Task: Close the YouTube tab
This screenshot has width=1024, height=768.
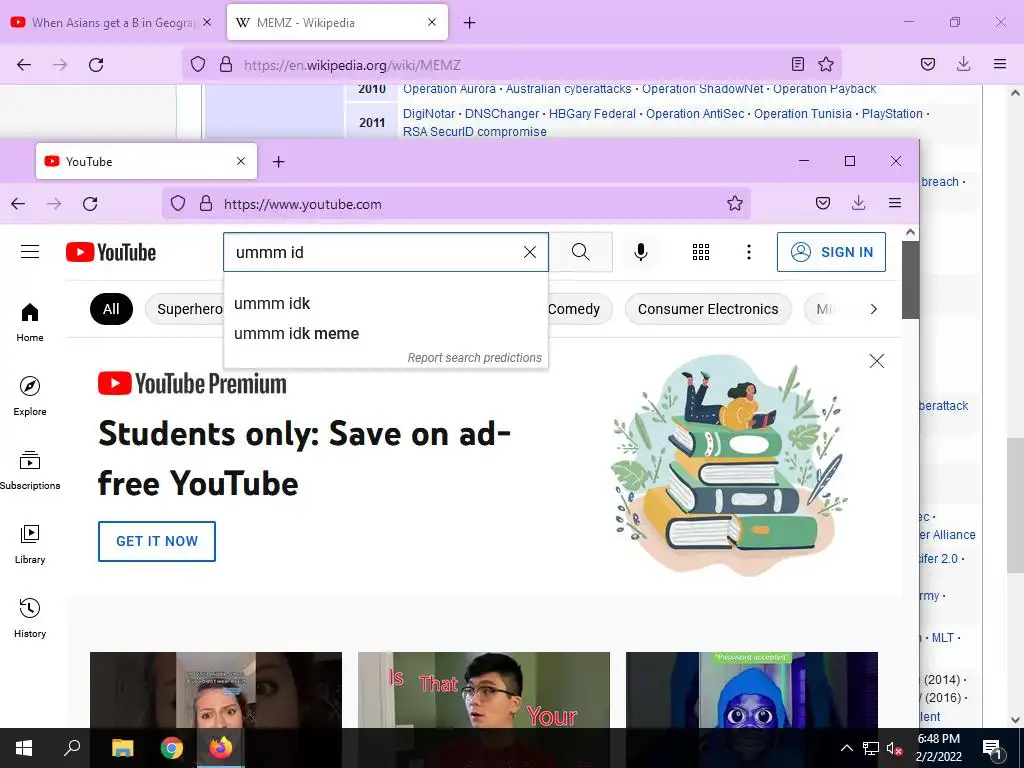Action: (241, 161)
